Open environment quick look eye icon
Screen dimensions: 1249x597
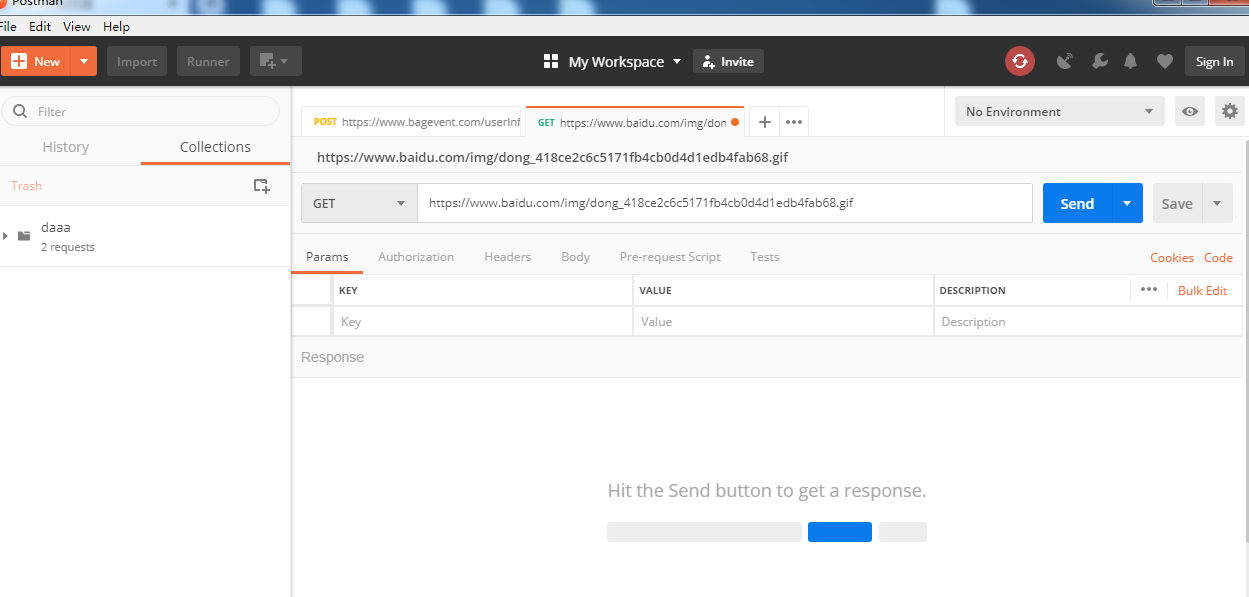(1189, 111)
